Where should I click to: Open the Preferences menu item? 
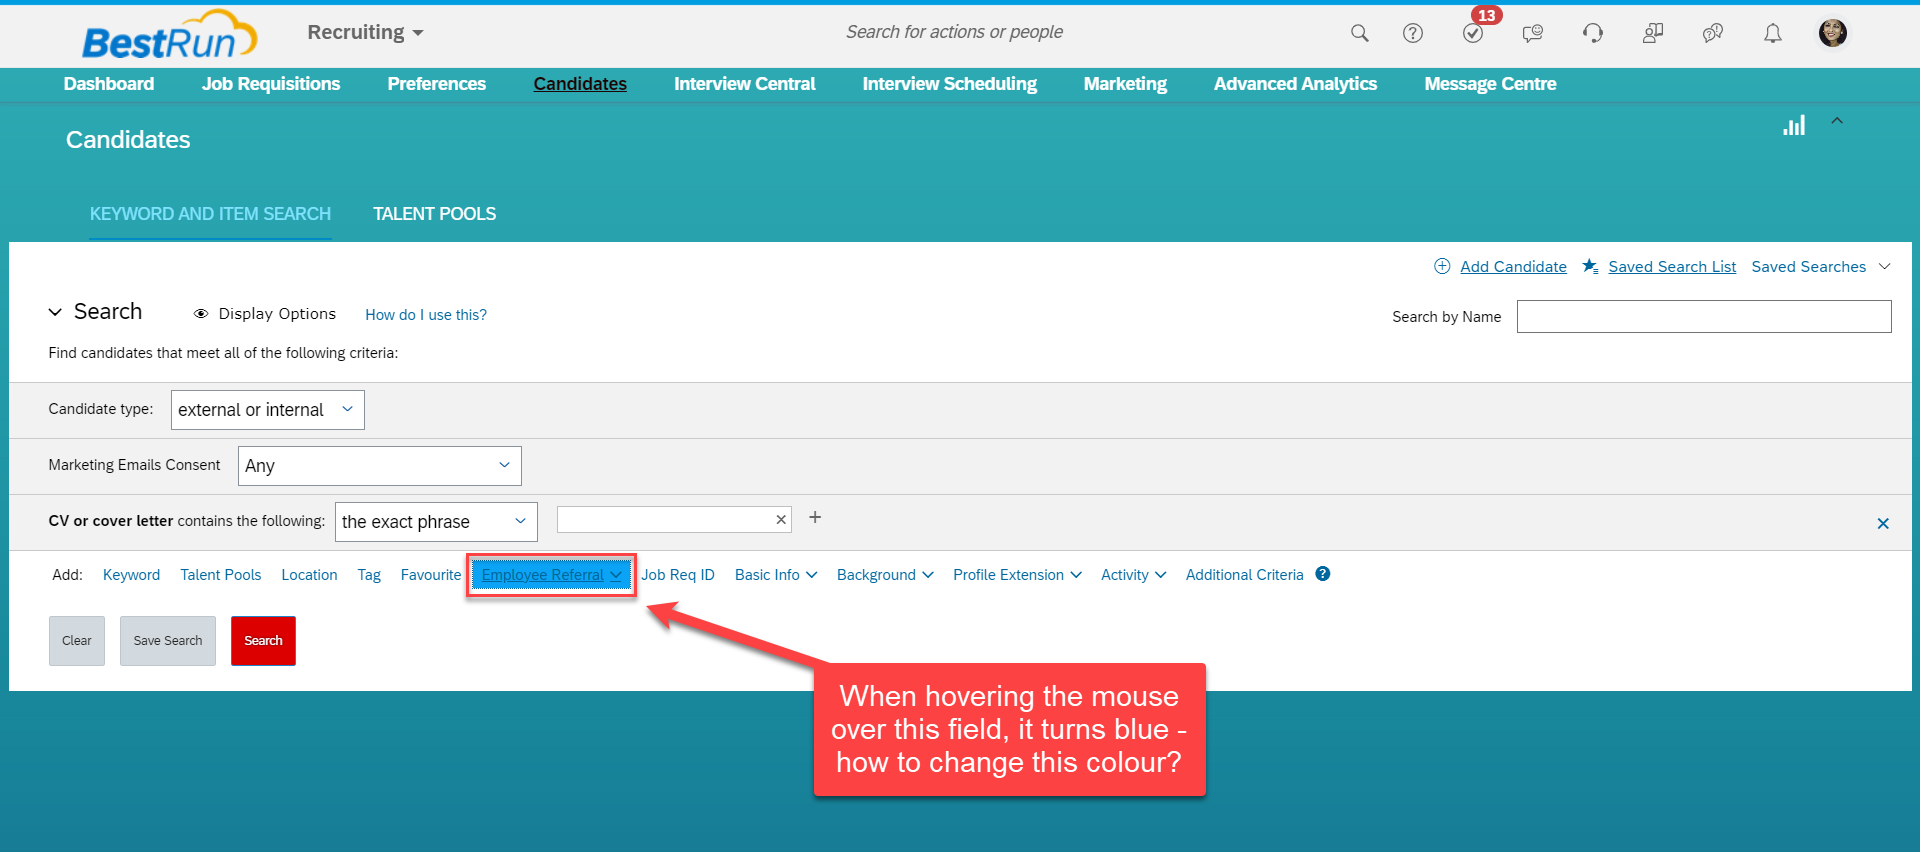click(437, 84)
